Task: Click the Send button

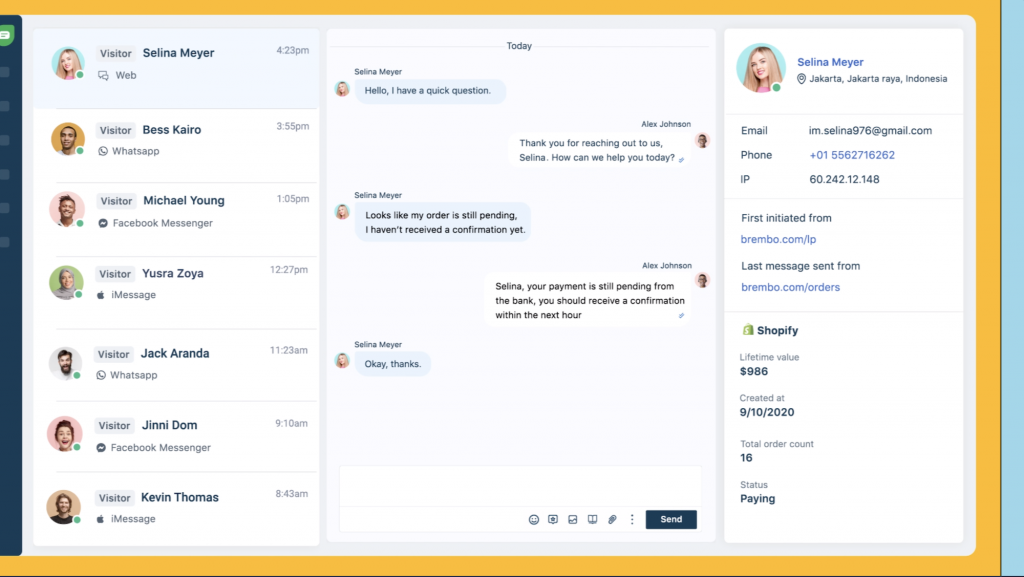Action: tap(670, 519)
